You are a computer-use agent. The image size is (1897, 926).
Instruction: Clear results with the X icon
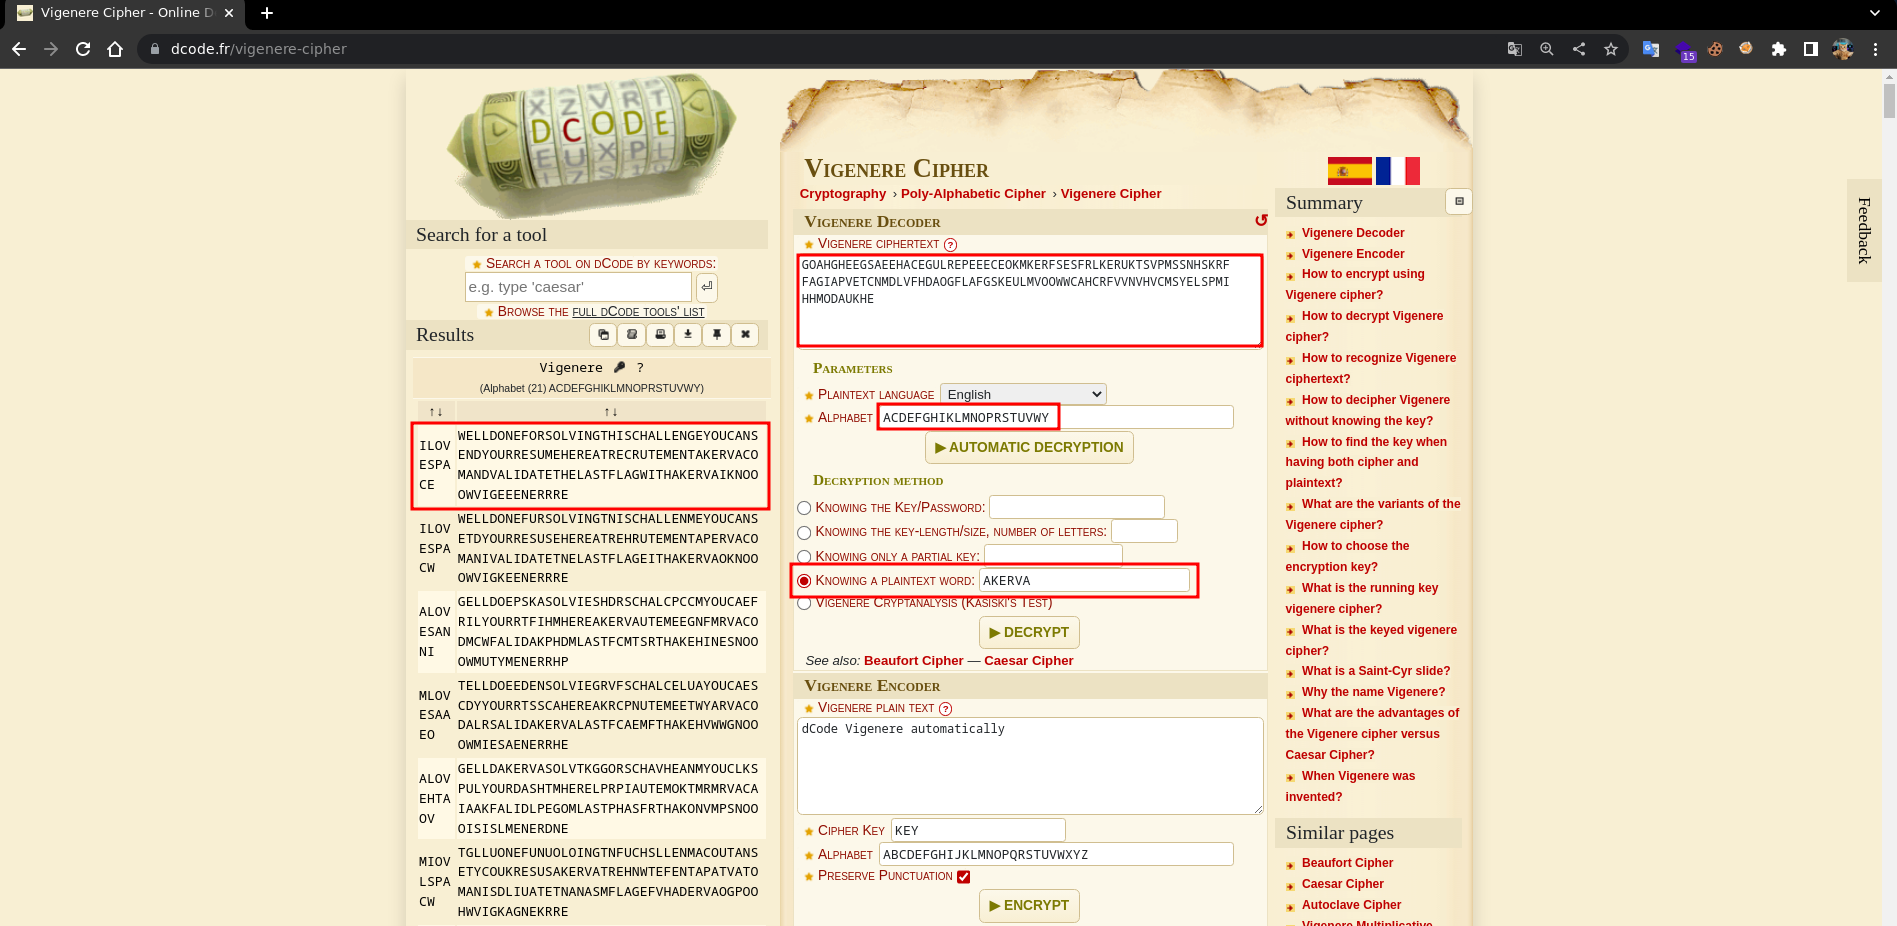coord(745,335)
